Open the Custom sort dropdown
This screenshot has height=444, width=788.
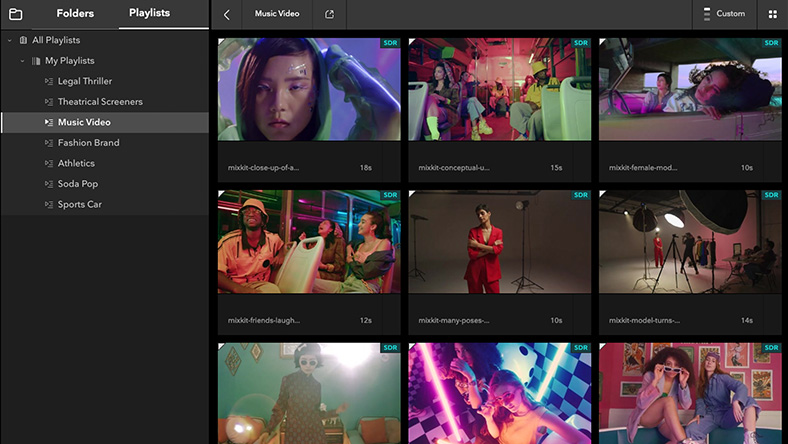724,14
